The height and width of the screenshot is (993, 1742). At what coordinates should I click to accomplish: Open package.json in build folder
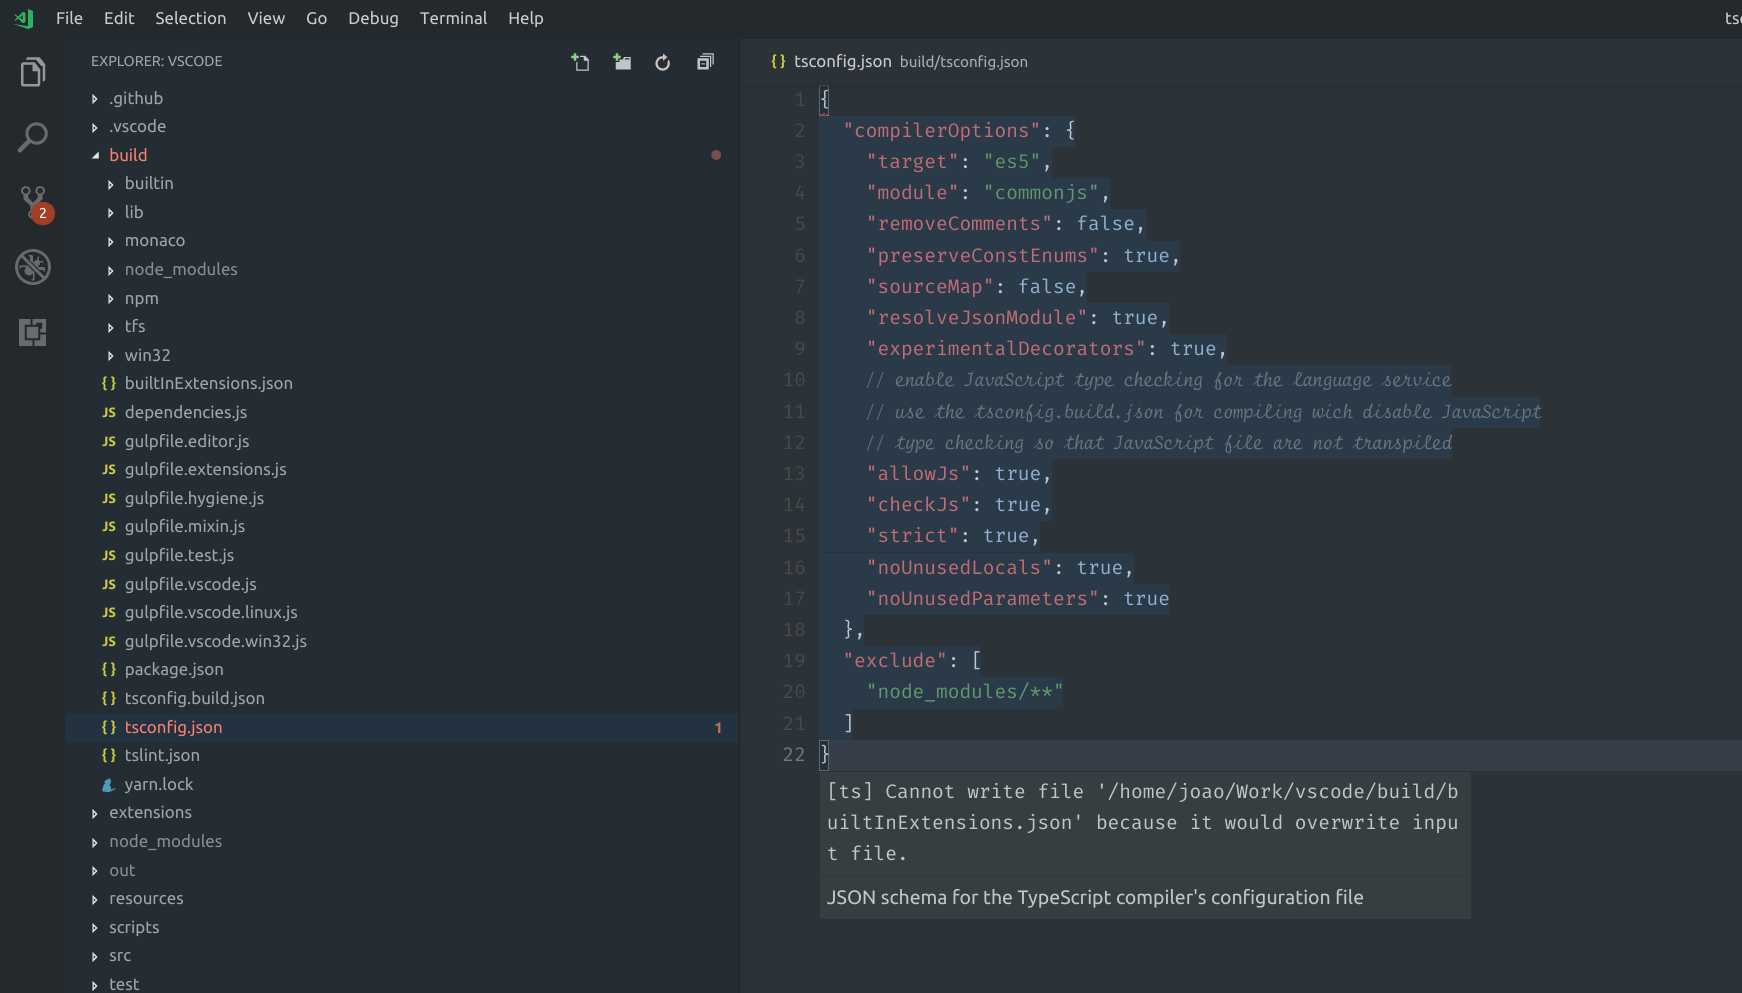click(x=401, y=669)
